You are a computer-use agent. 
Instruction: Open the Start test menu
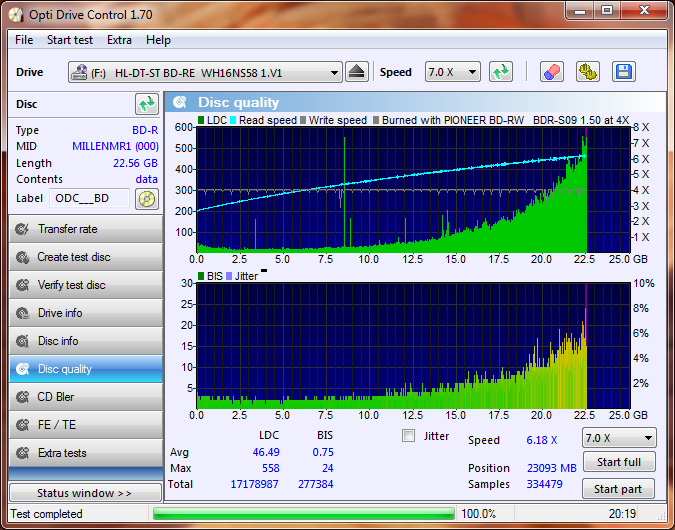[69, 40]
